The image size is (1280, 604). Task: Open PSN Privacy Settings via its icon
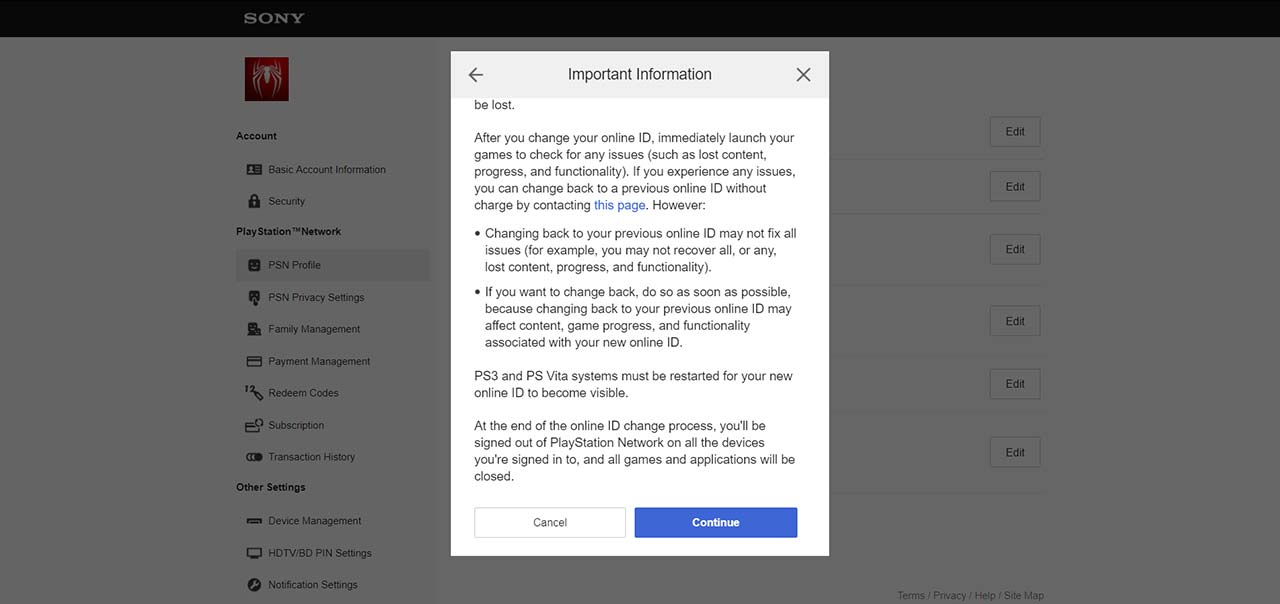254,297
